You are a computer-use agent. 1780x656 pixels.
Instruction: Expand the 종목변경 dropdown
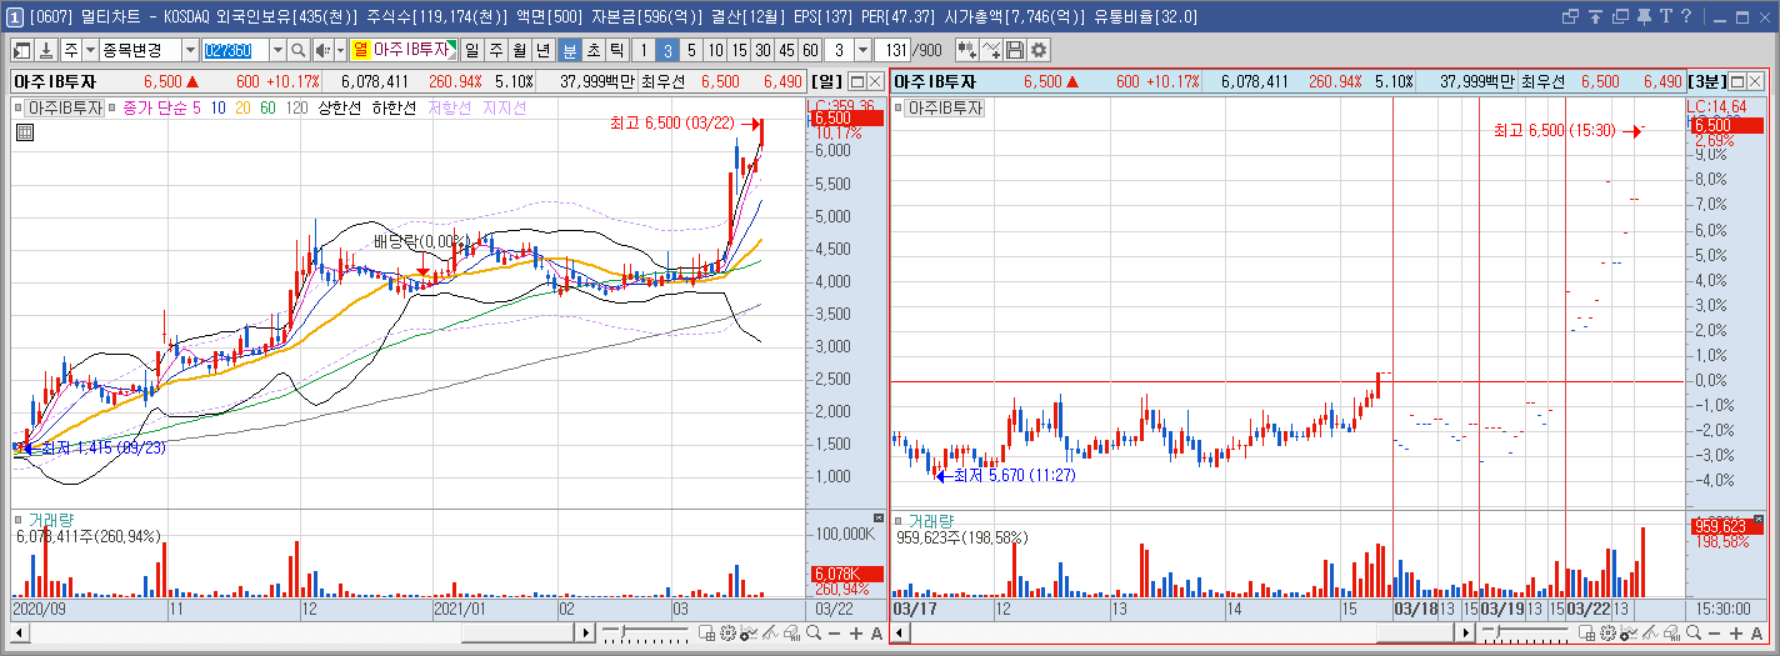pyautogui.click(x=190, y=50)
